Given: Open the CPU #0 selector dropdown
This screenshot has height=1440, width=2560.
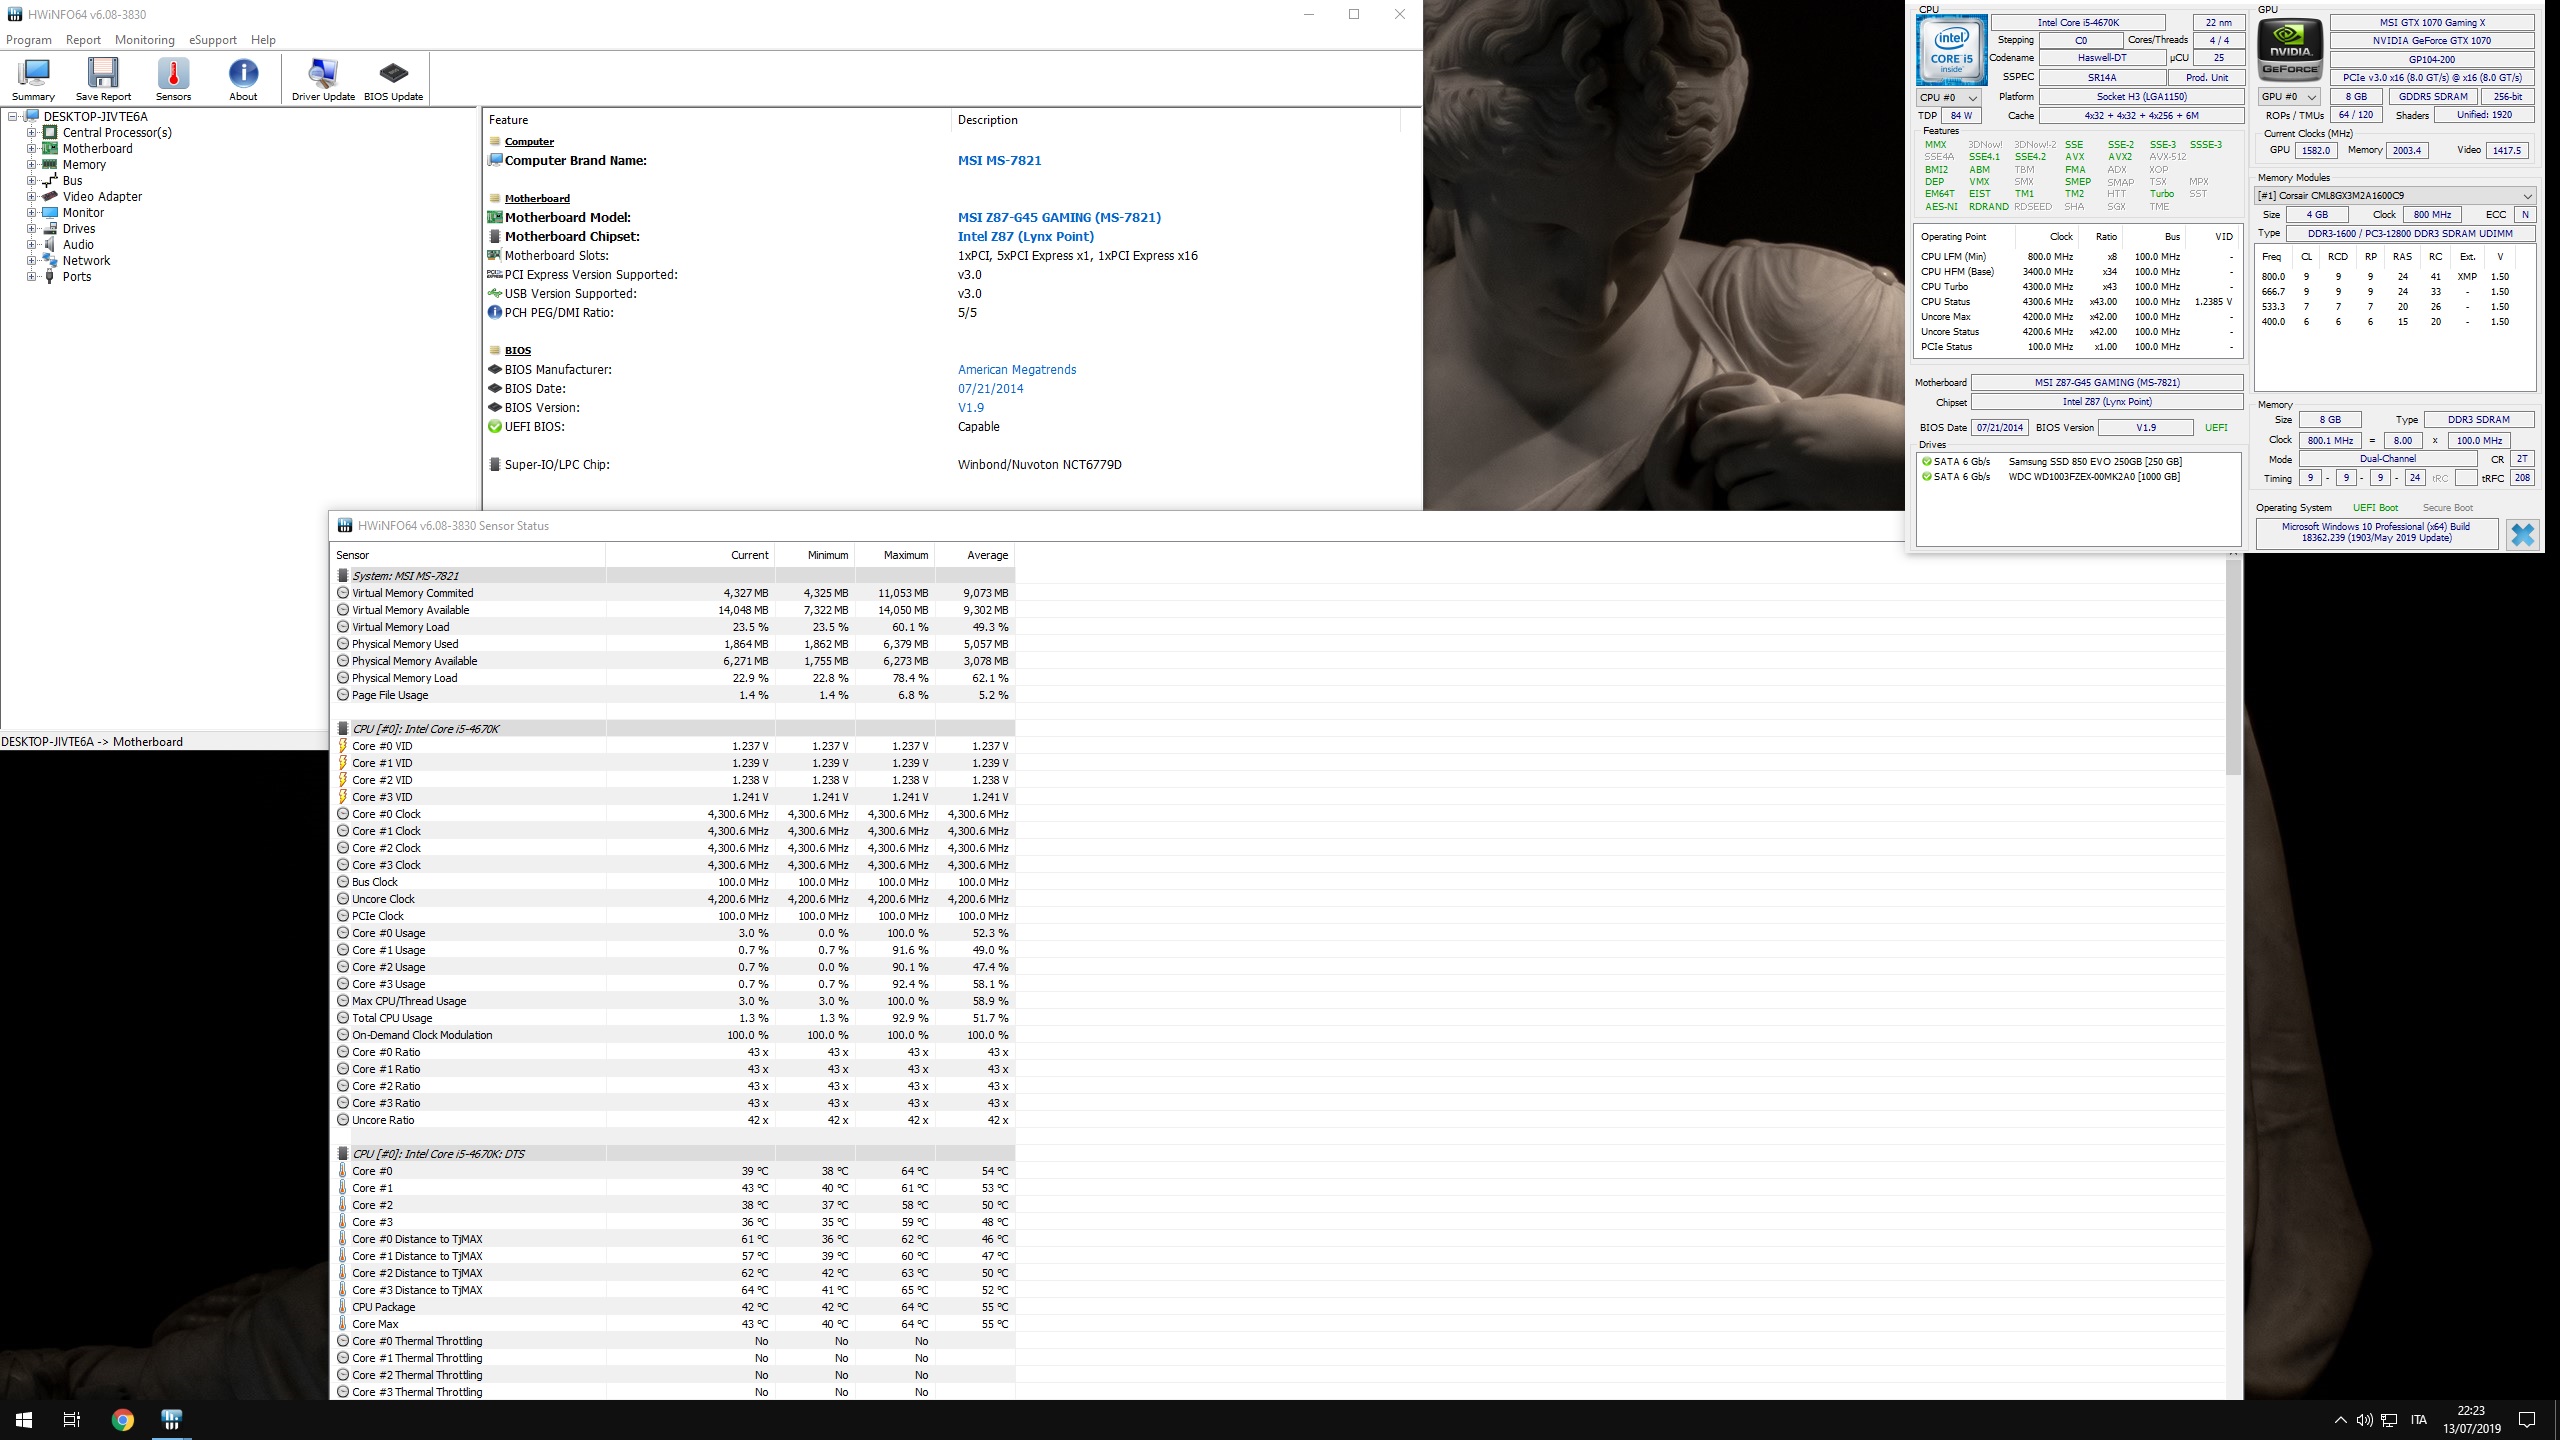Looking at the screenshot, I should click(1948, 97).
